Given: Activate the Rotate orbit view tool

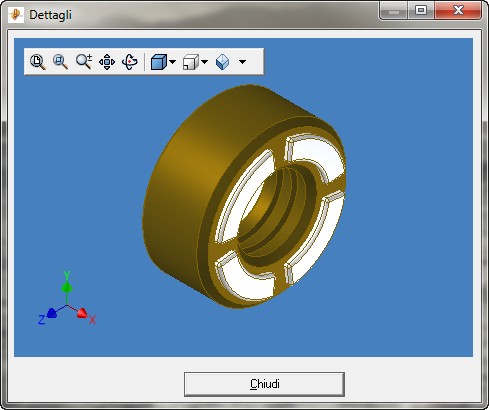Looking at the screenshot, I should point(130,62).
